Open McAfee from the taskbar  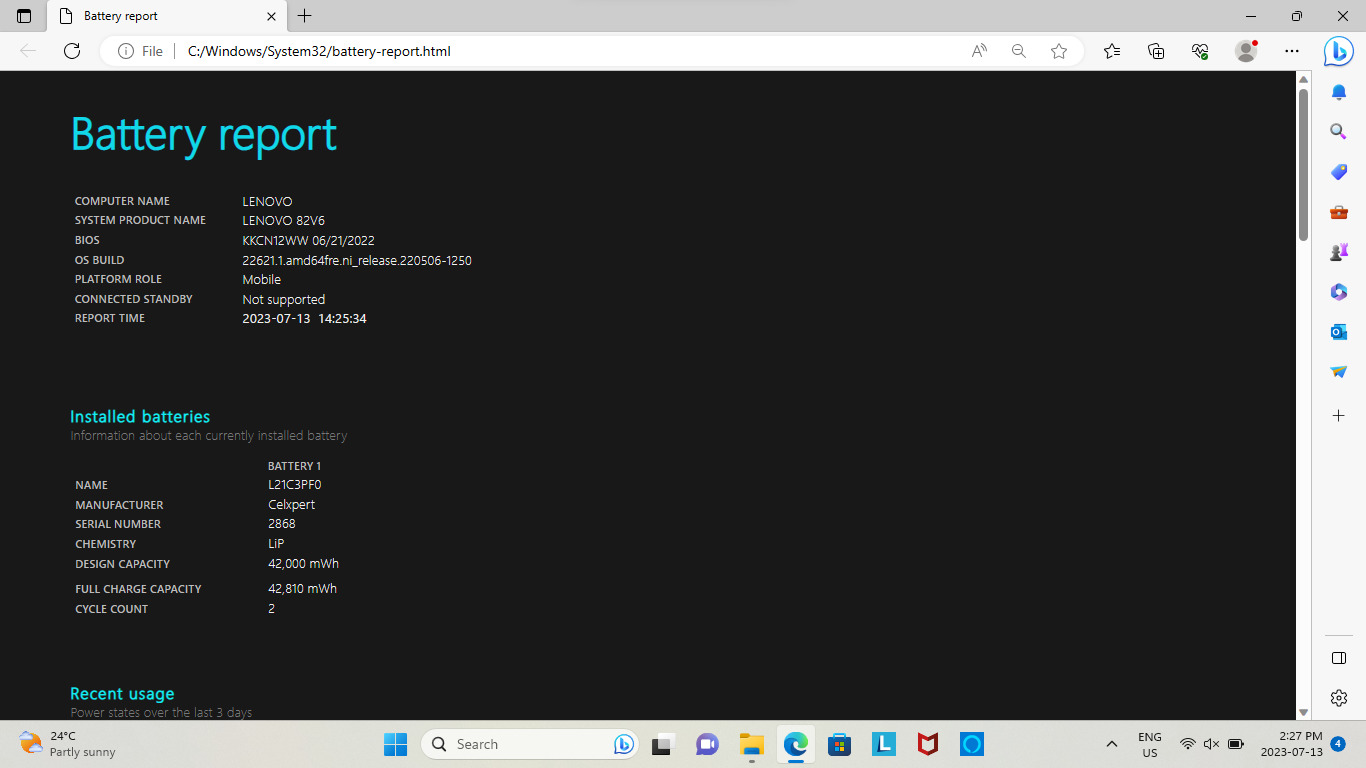tap(928, 744)
